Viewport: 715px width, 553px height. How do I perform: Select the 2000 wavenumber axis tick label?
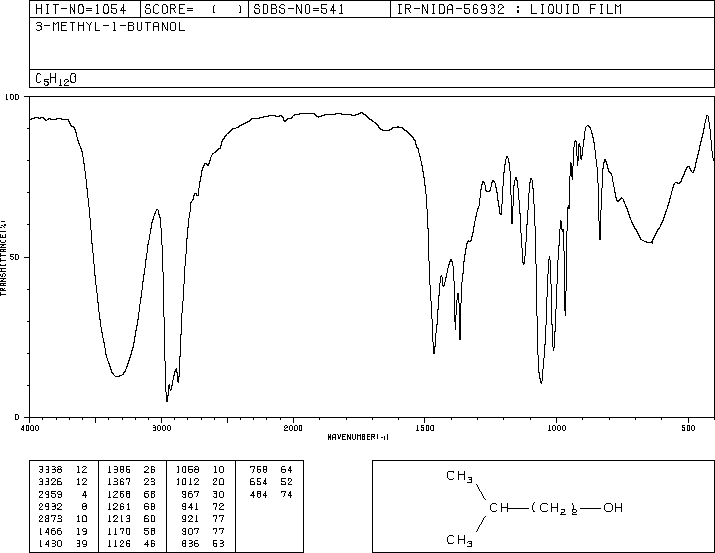tap(293, 427)
